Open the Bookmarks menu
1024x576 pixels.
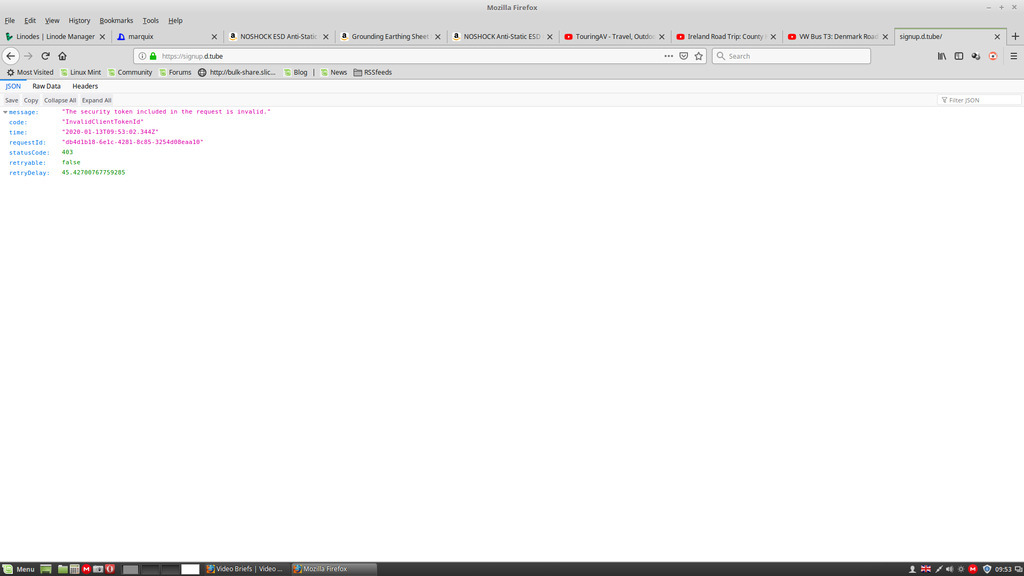116,20
